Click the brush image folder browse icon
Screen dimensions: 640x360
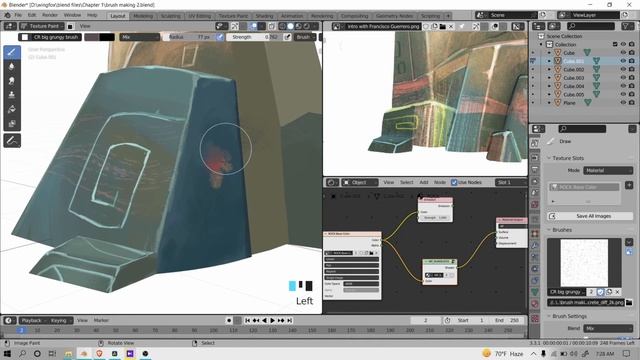click(x=629, y=302)
